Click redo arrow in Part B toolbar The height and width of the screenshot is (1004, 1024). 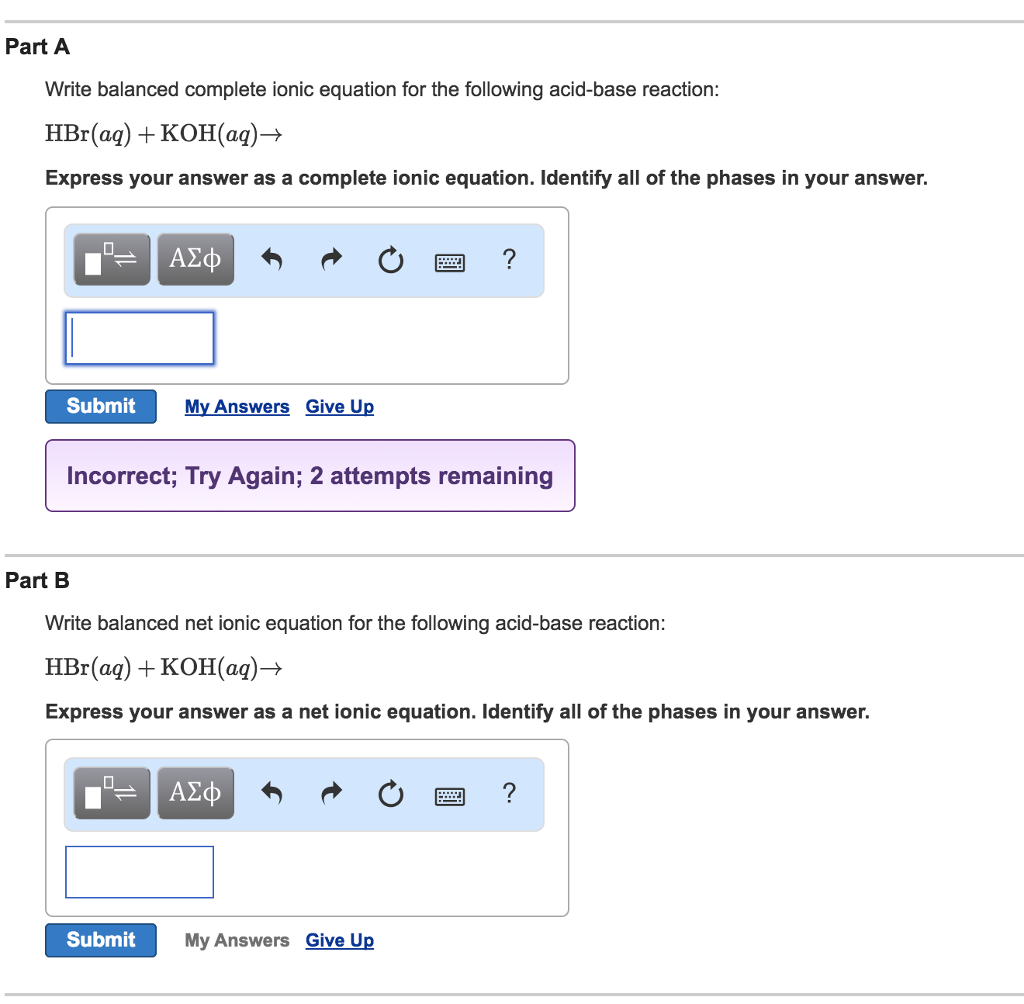click(331, 795)
